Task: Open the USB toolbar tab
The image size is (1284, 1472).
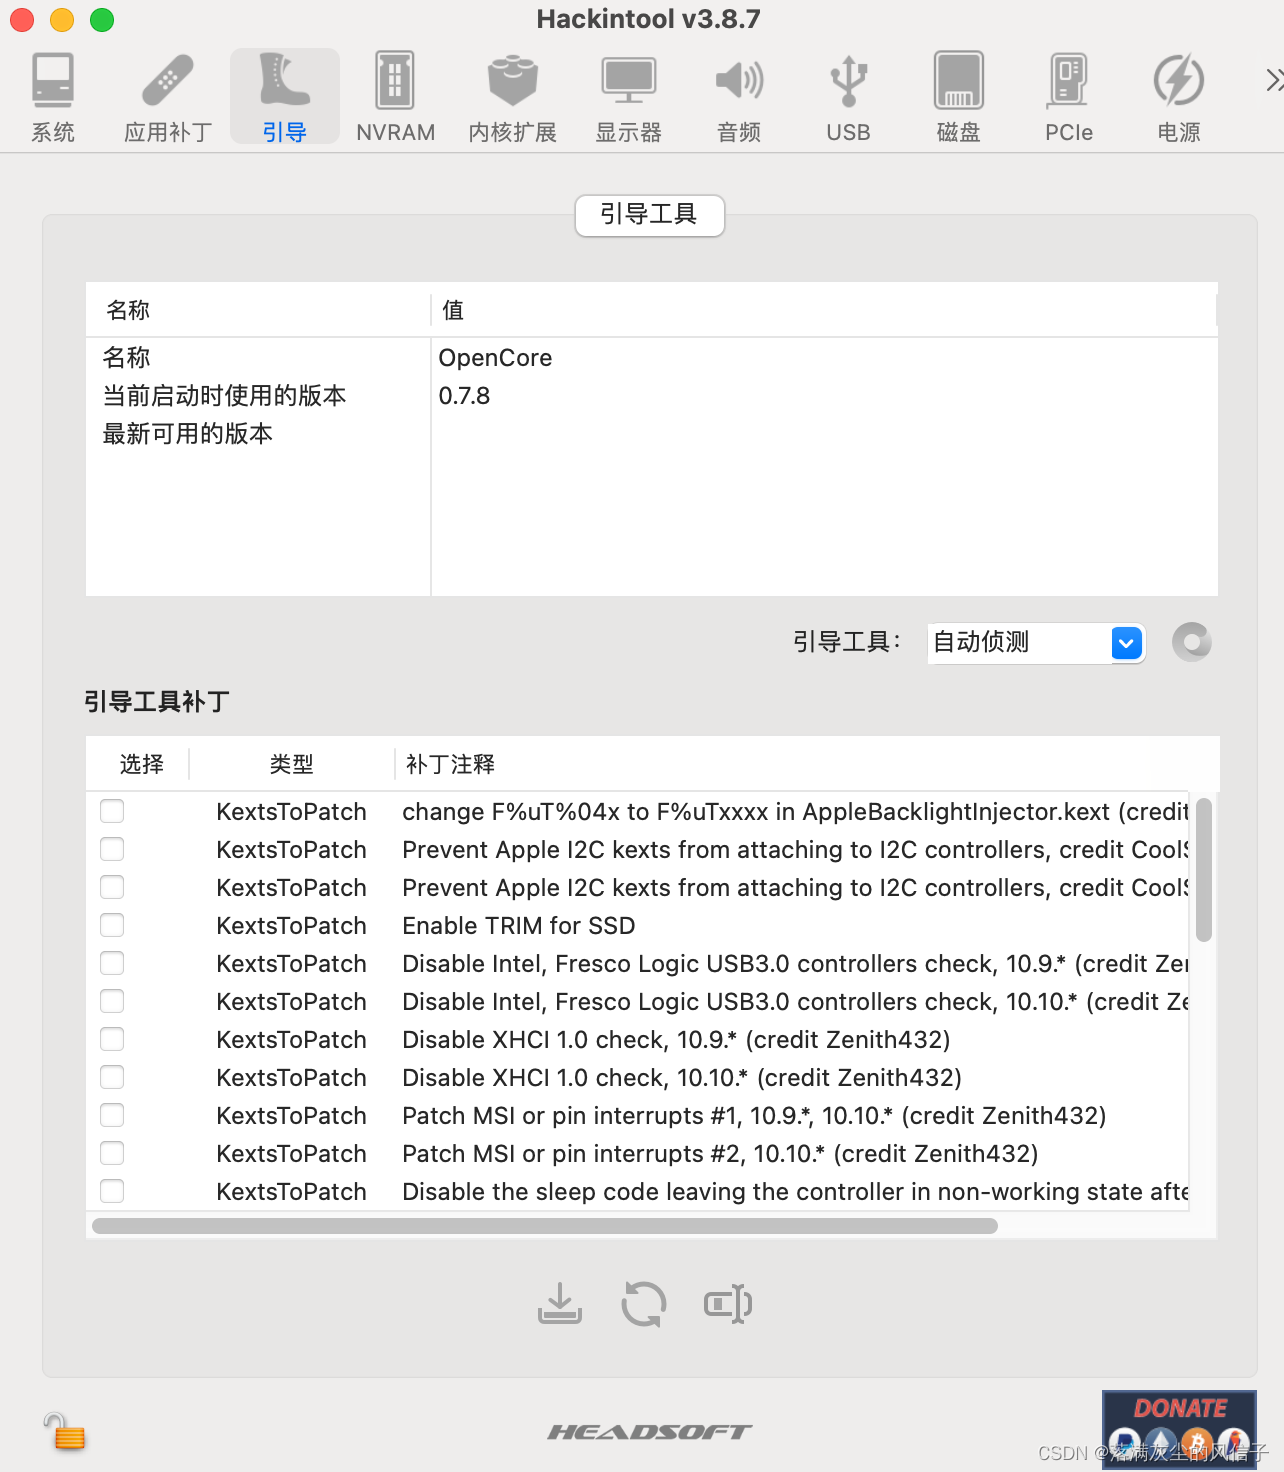Action: [x=848, y=97]
